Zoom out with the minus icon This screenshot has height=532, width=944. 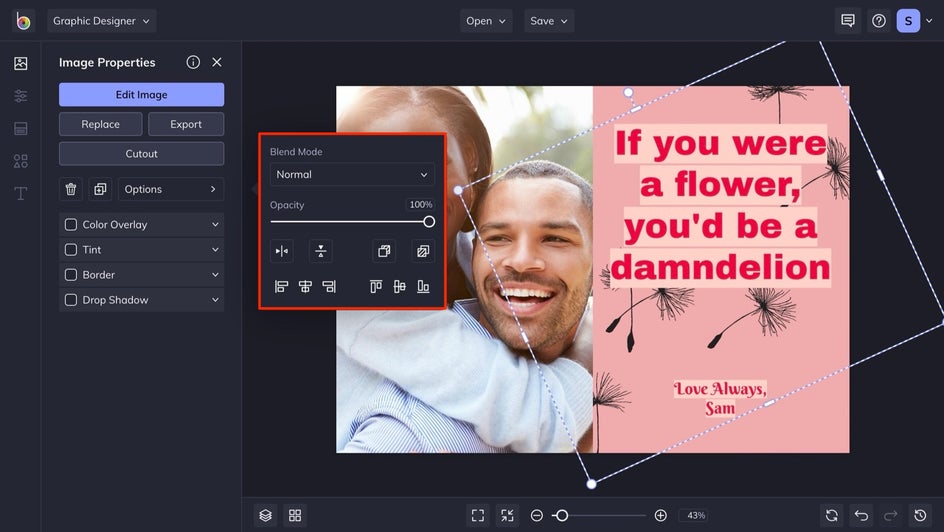point(536,515)
